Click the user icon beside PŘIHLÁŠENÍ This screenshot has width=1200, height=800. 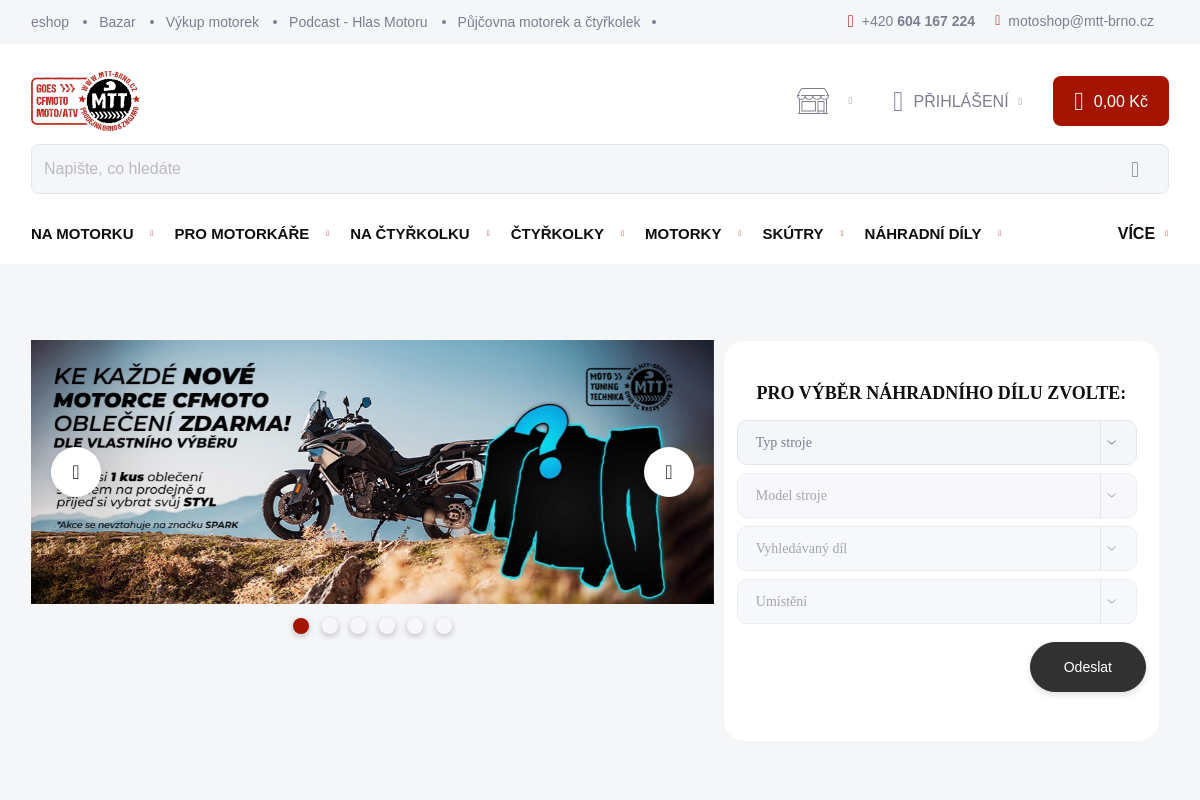(x=898, y=101)
